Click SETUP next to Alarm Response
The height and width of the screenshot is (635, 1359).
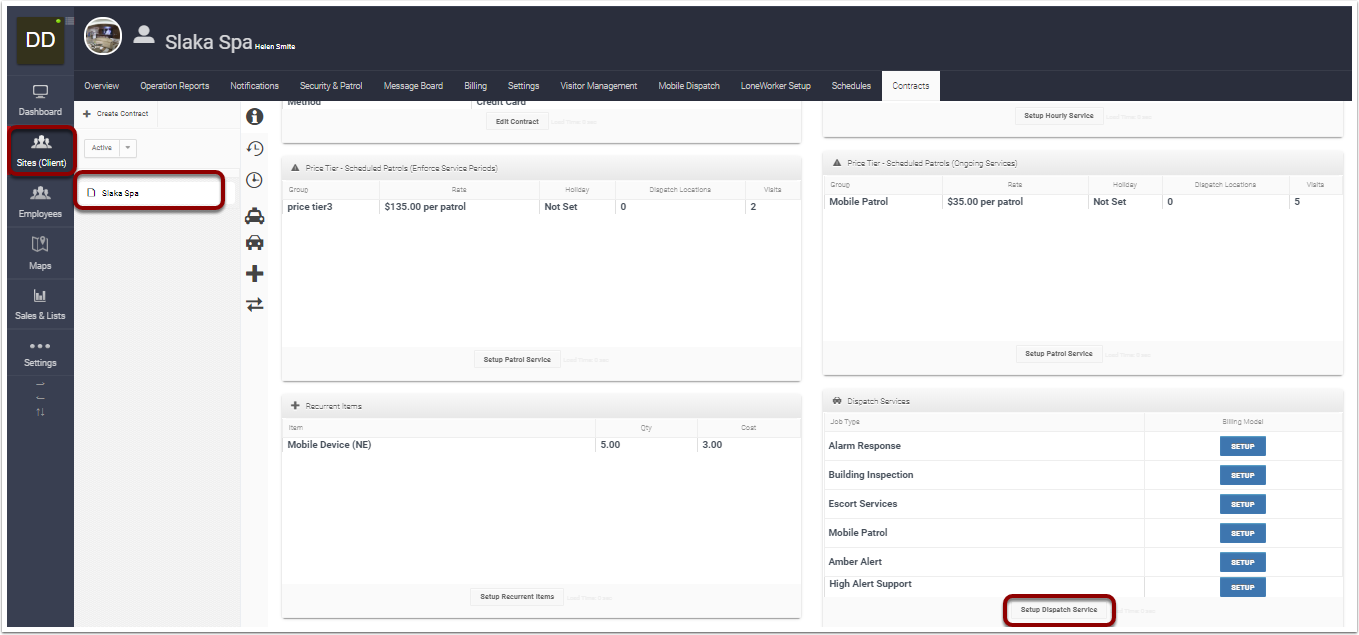(1242, 445)
